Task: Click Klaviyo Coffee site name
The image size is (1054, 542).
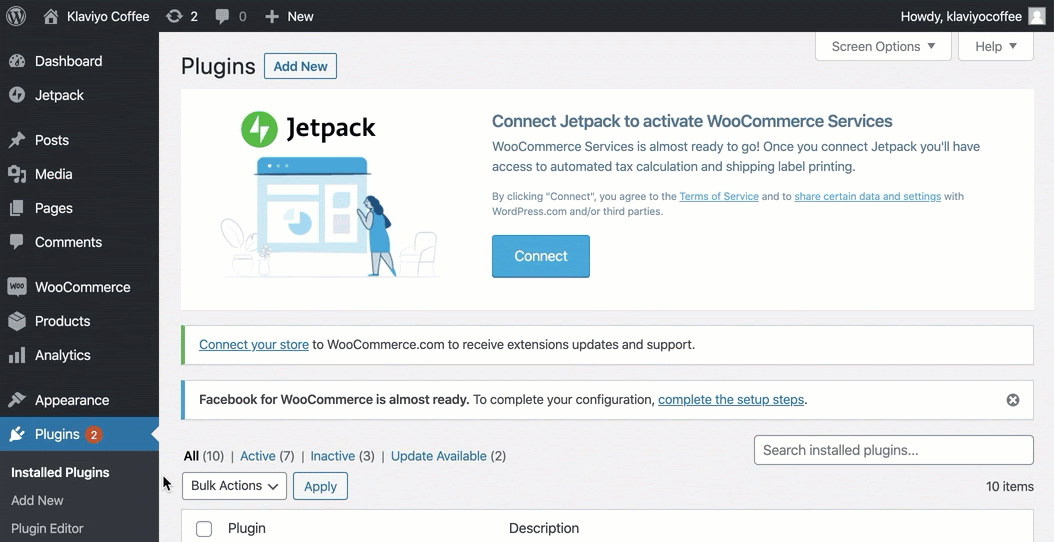Action: 108,16
